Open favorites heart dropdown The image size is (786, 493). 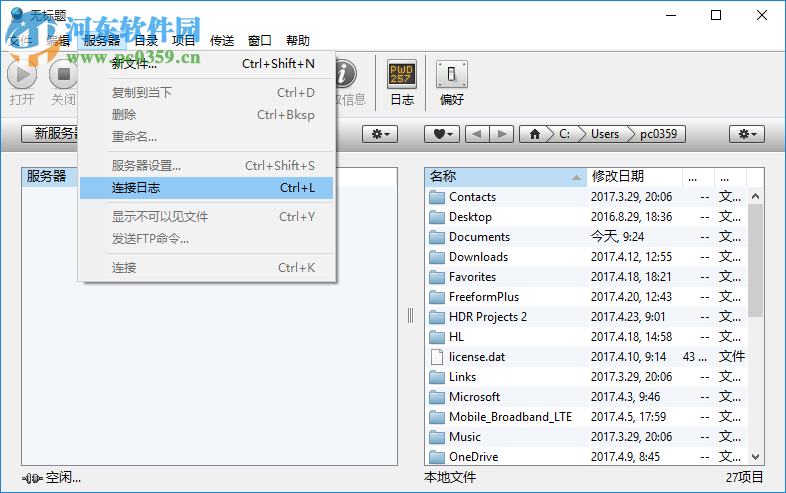pos(442,134)
